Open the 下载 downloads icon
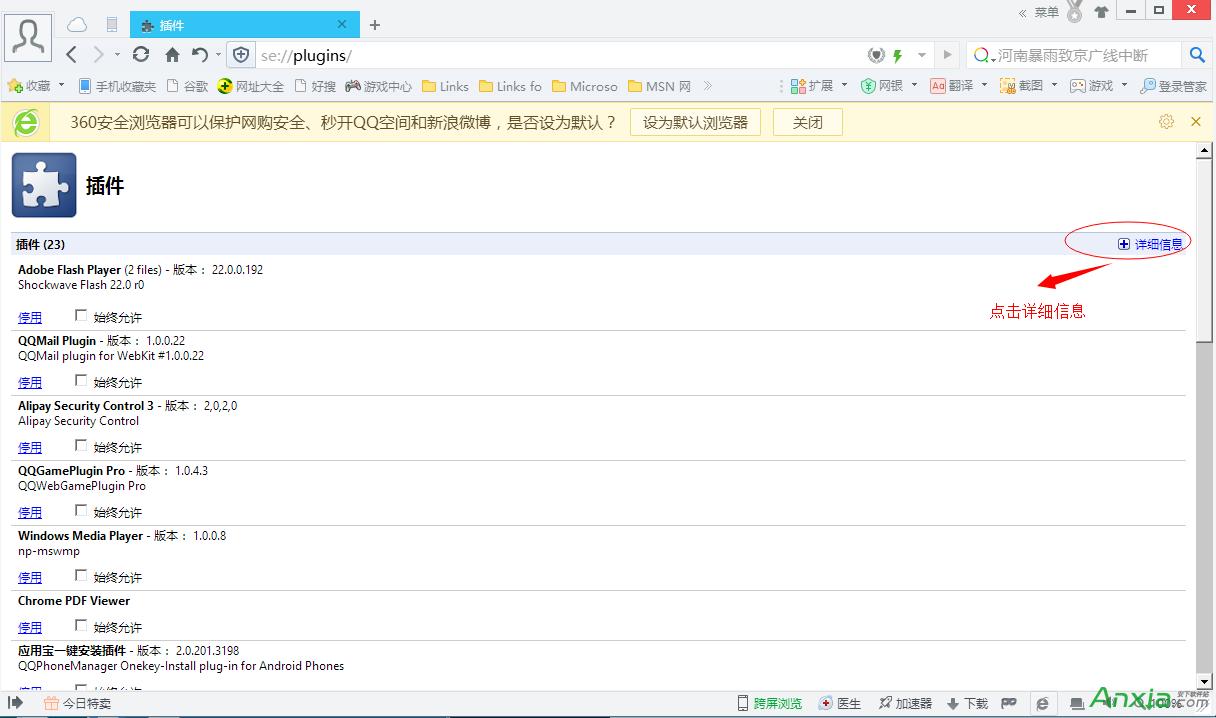The height and width of the screenshot is (718, 1216). [x=966, y=703]
